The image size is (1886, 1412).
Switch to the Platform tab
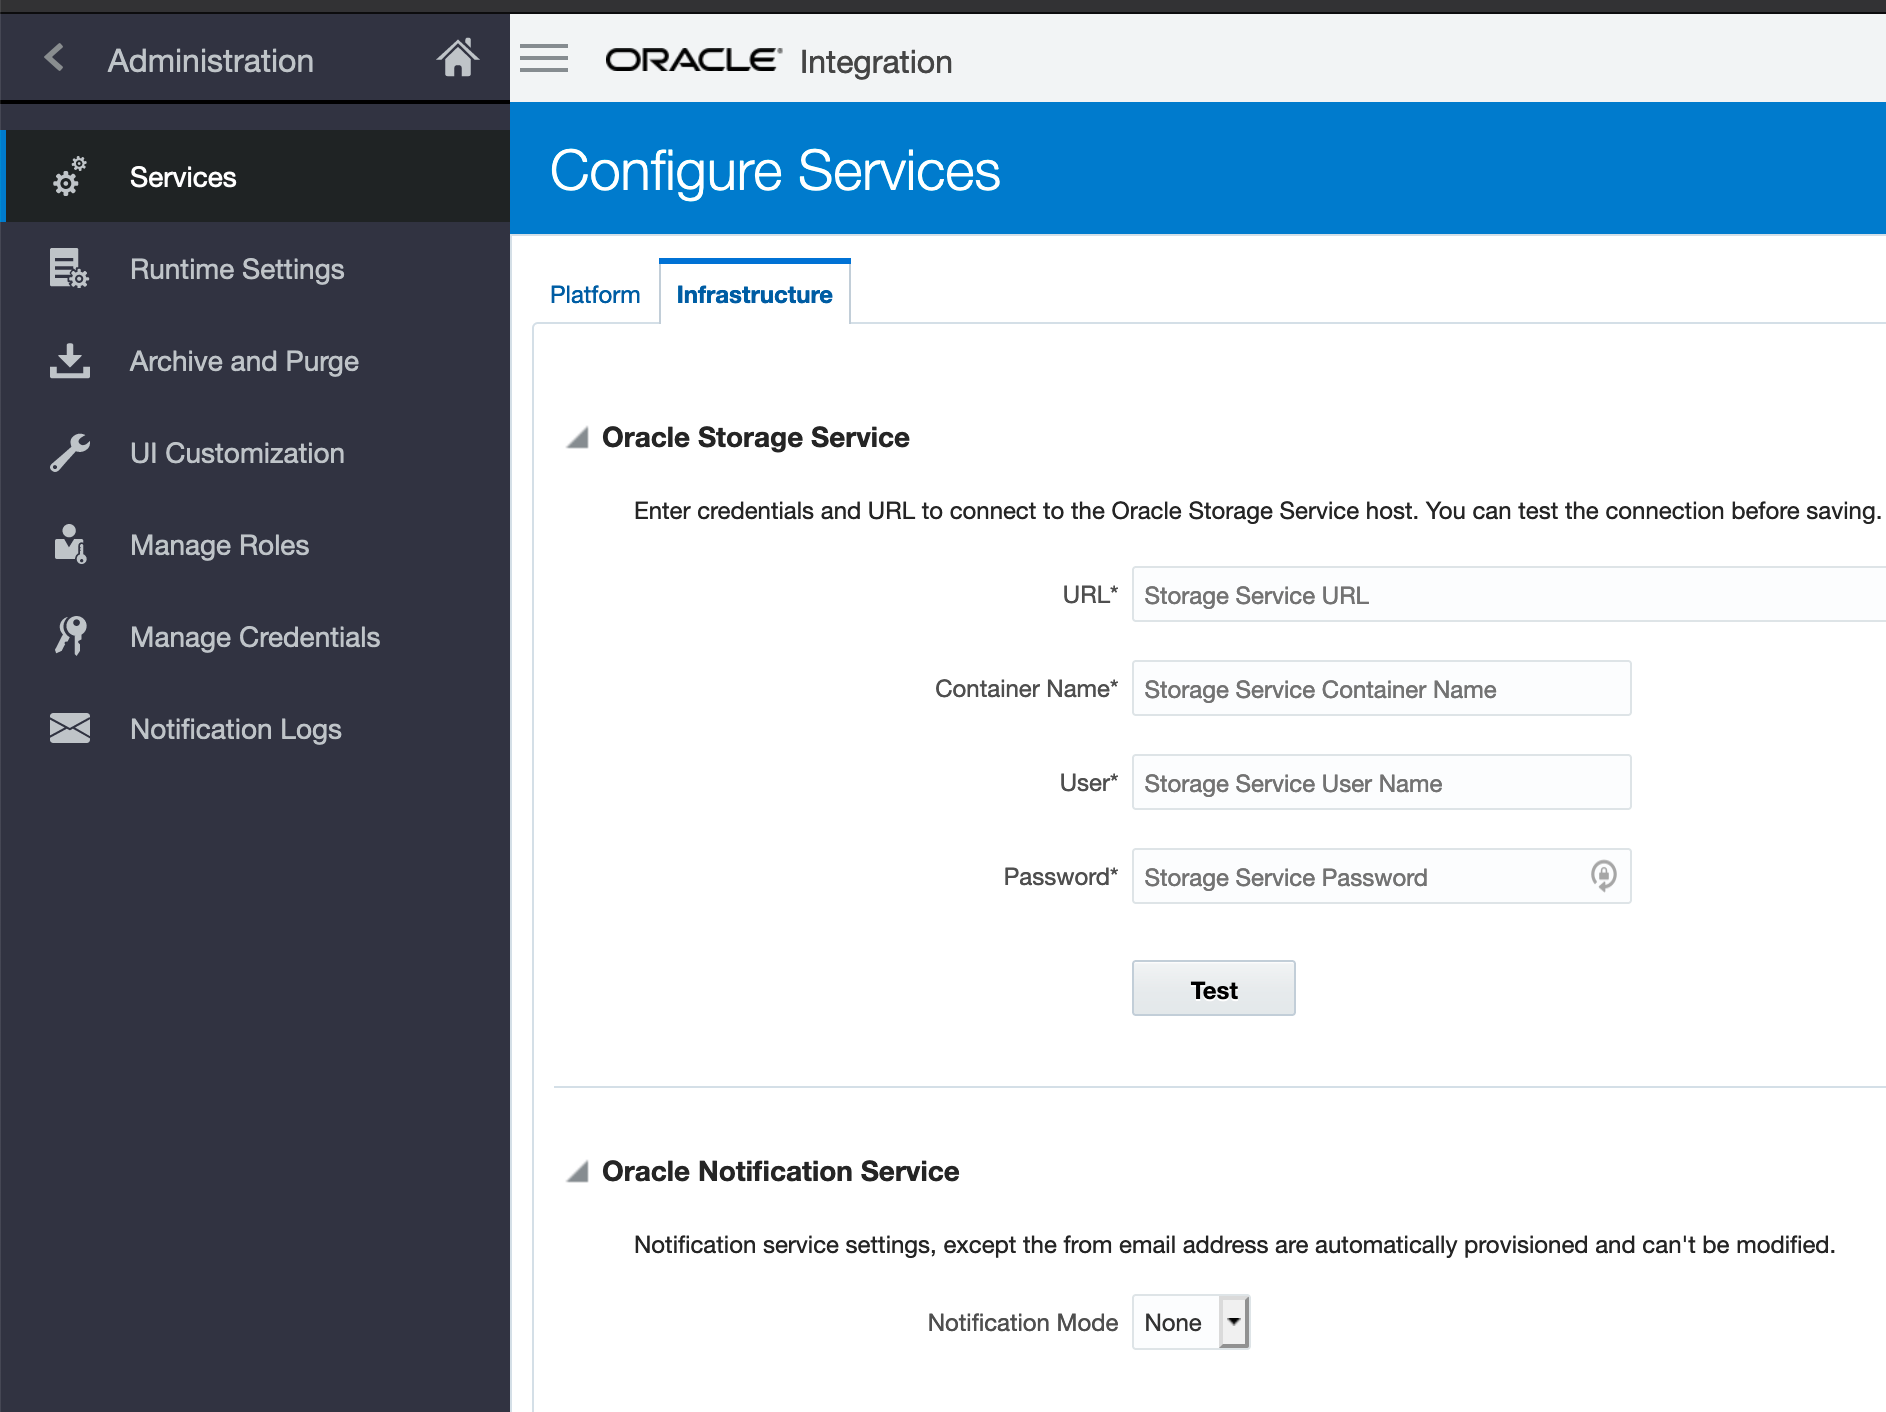(x=595, y=294)
